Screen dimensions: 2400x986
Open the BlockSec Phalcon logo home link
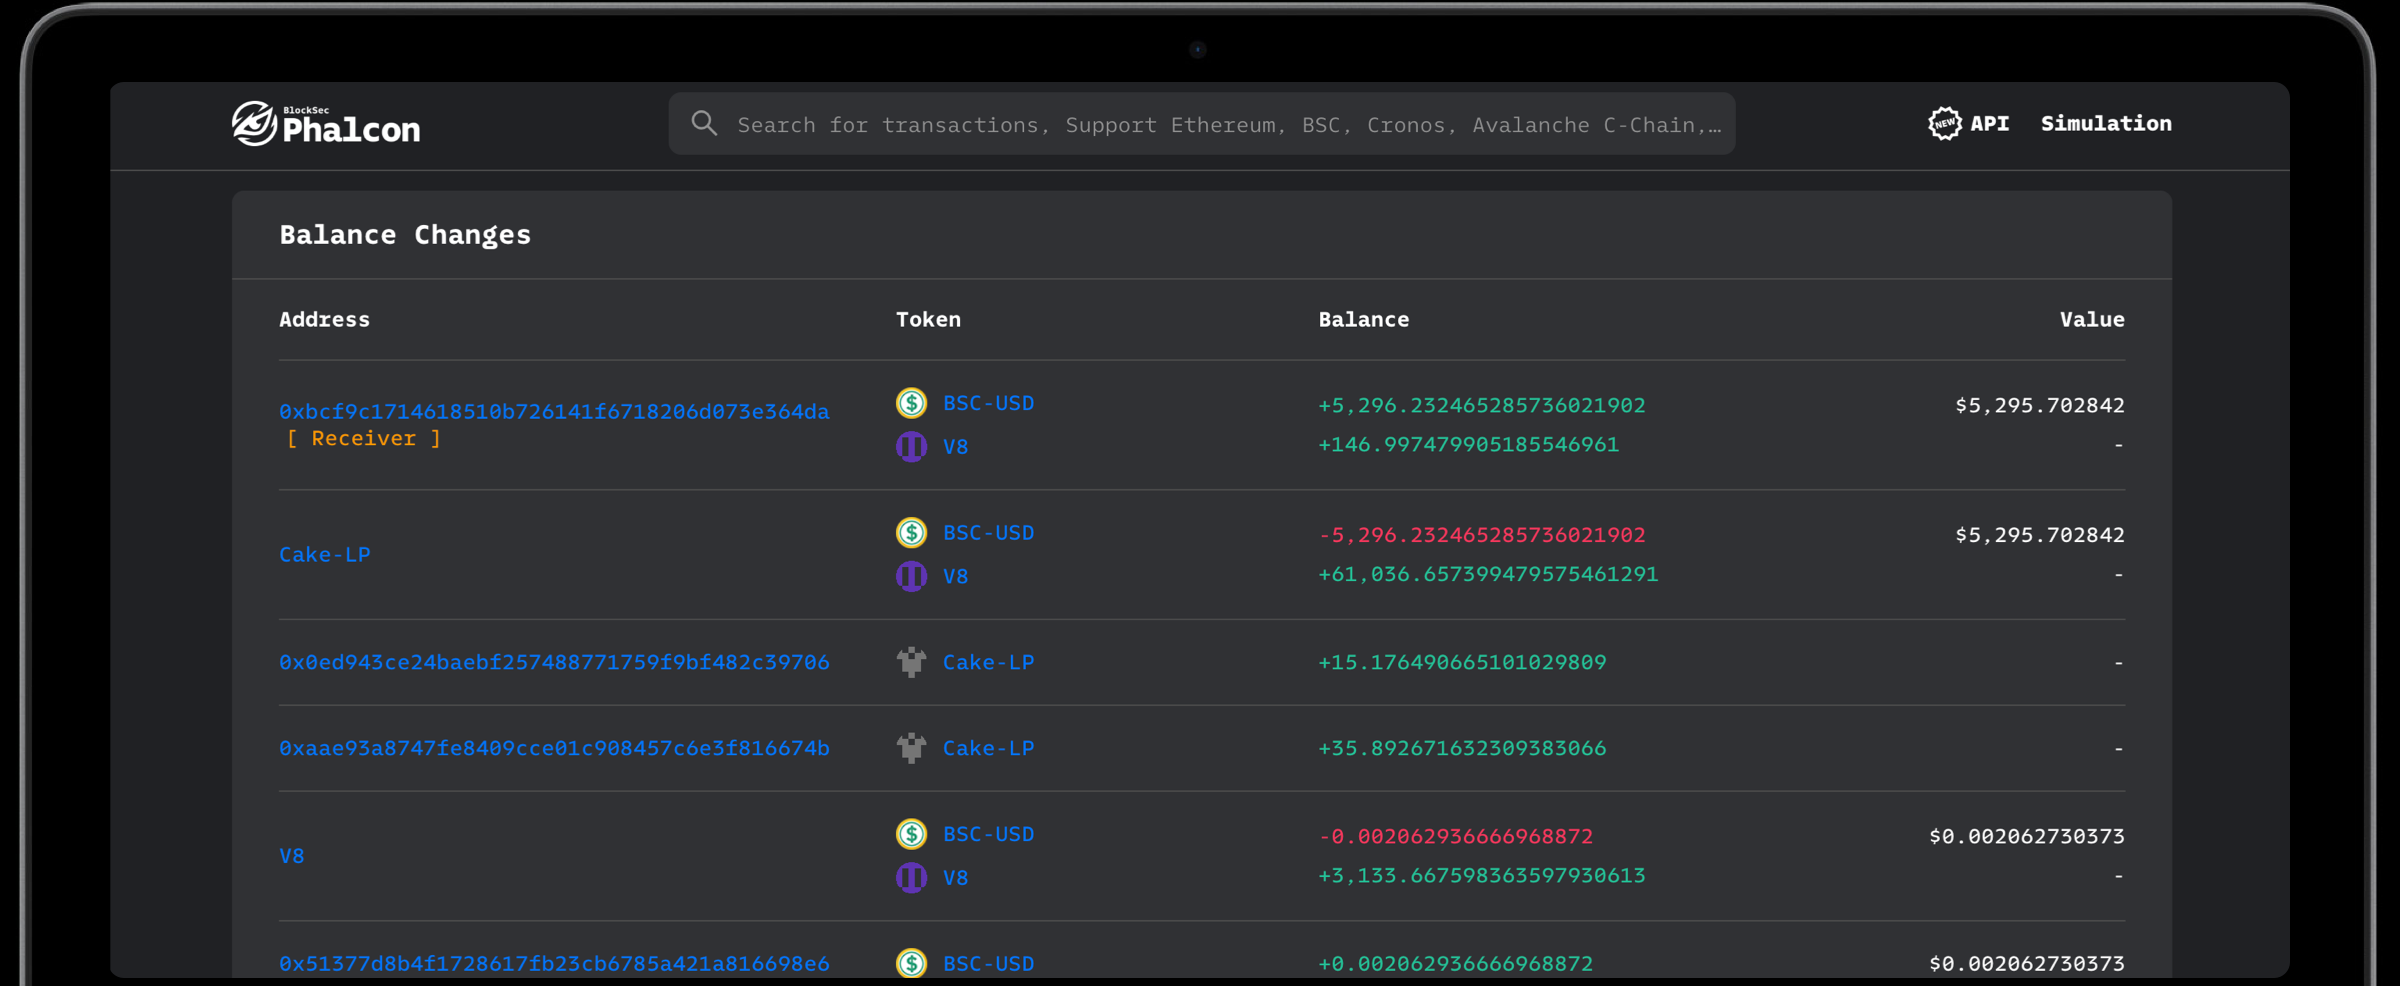click(x=326, y=124)
